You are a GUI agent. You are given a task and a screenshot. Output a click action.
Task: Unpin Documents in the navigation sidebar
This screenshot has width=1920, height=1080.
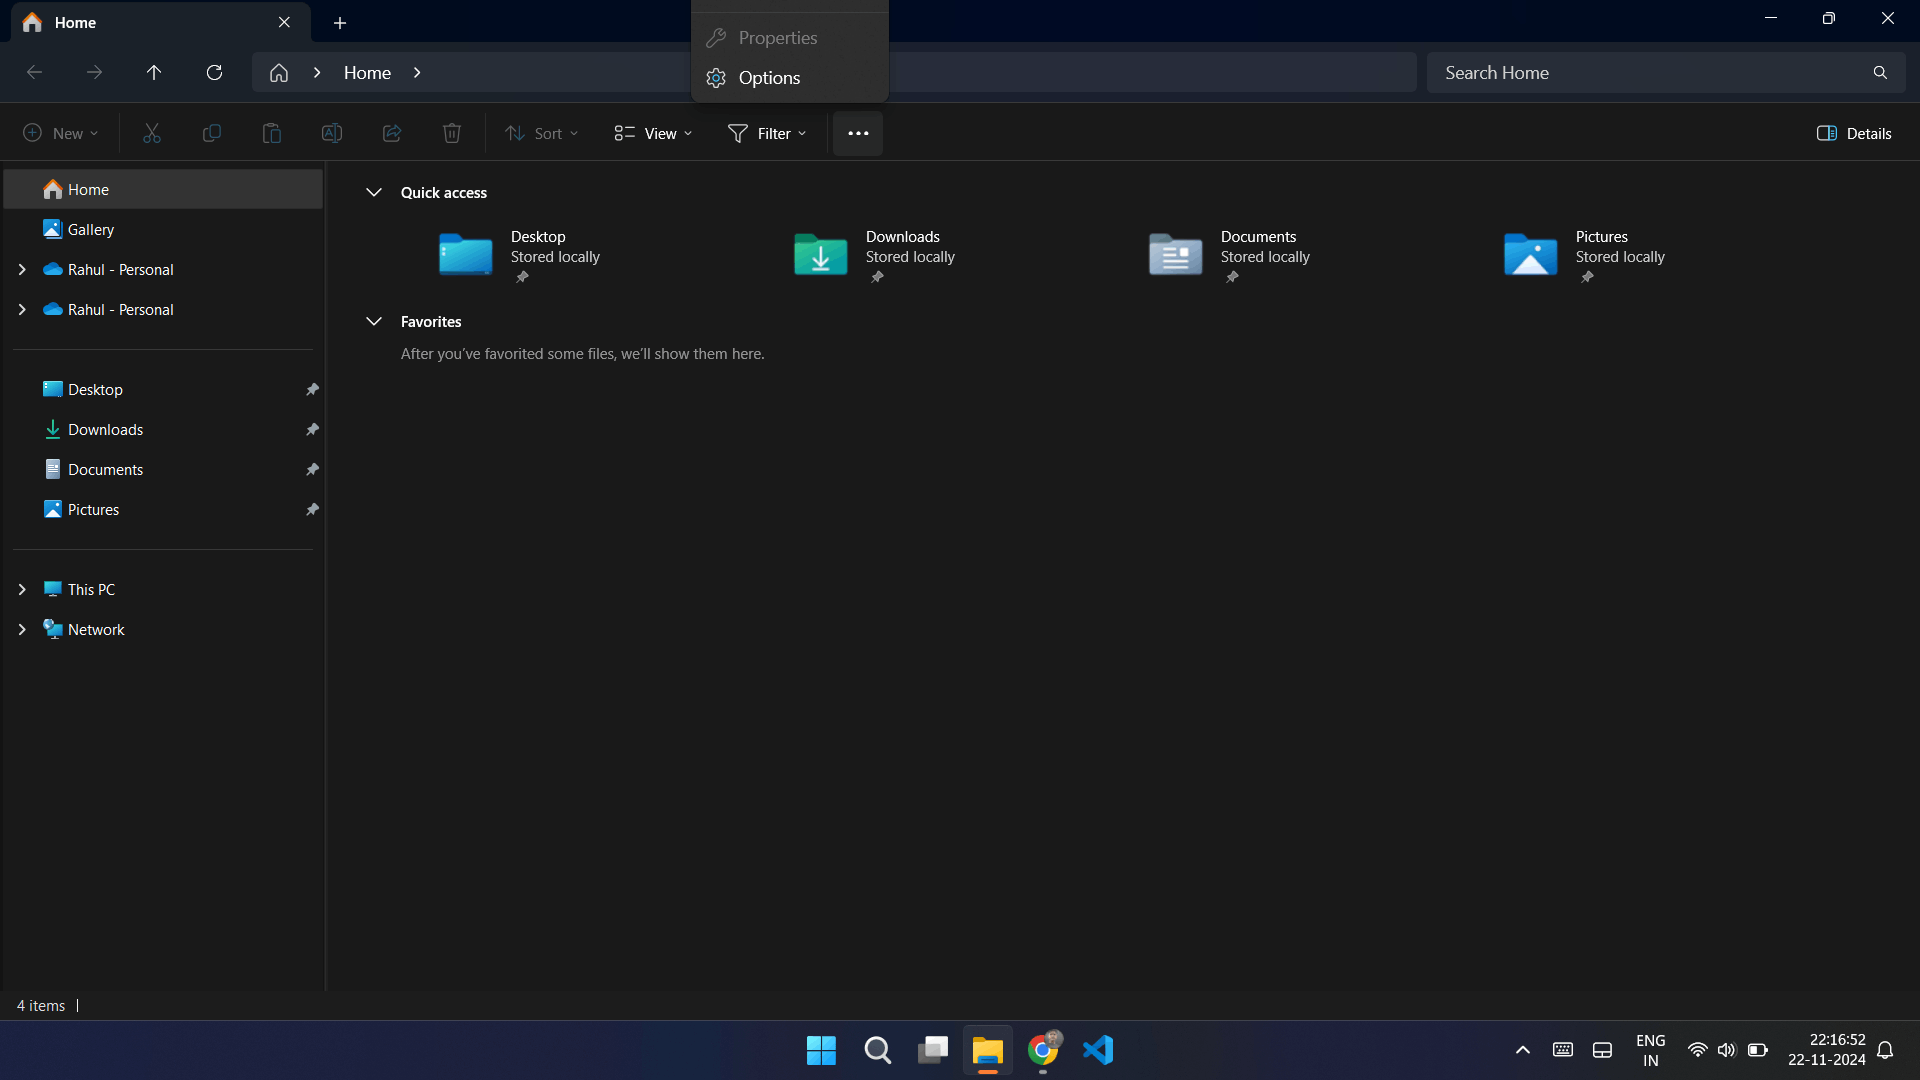pyautogui.click(x=312, y=469)
